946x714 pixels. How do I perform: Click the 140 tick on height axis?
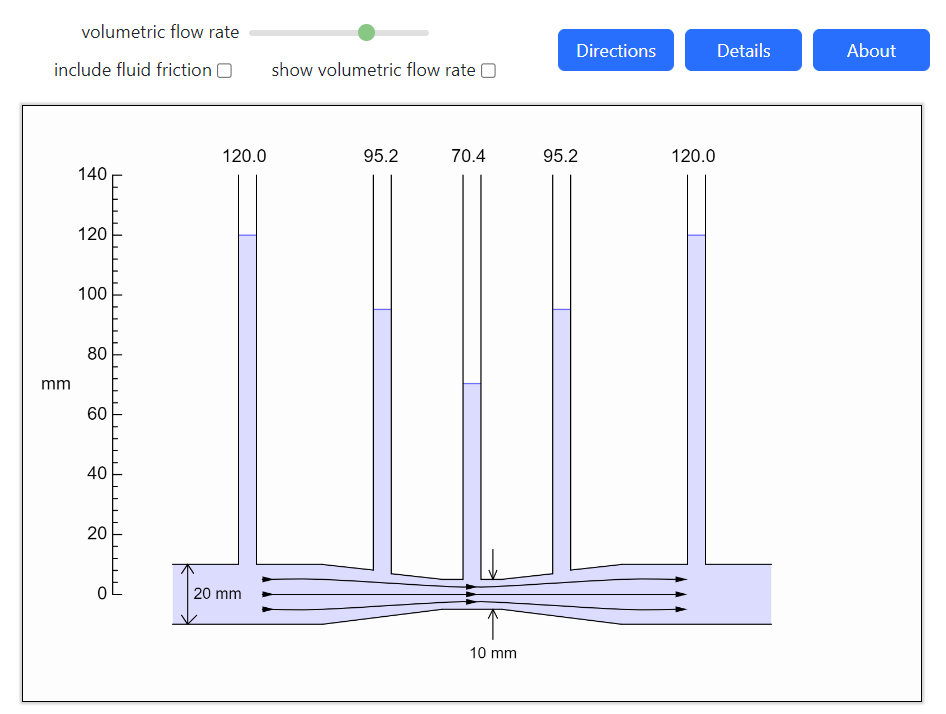click(92, 175)
